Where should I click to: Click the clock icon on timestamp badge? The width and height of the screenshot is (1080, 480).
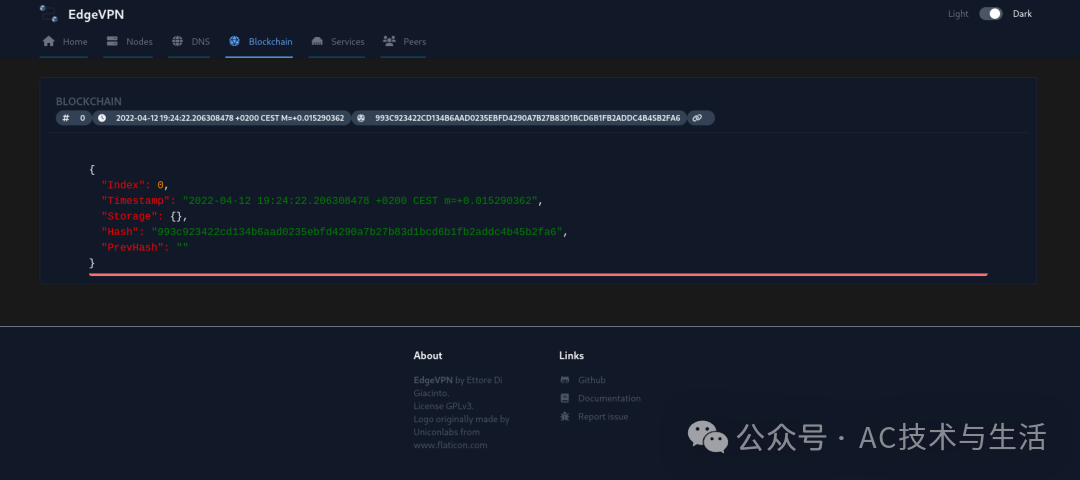pos(102,118)
